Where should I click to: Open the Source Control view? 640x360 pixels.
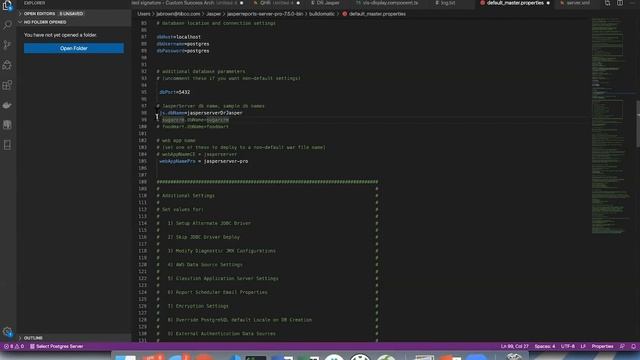point(7,45)
